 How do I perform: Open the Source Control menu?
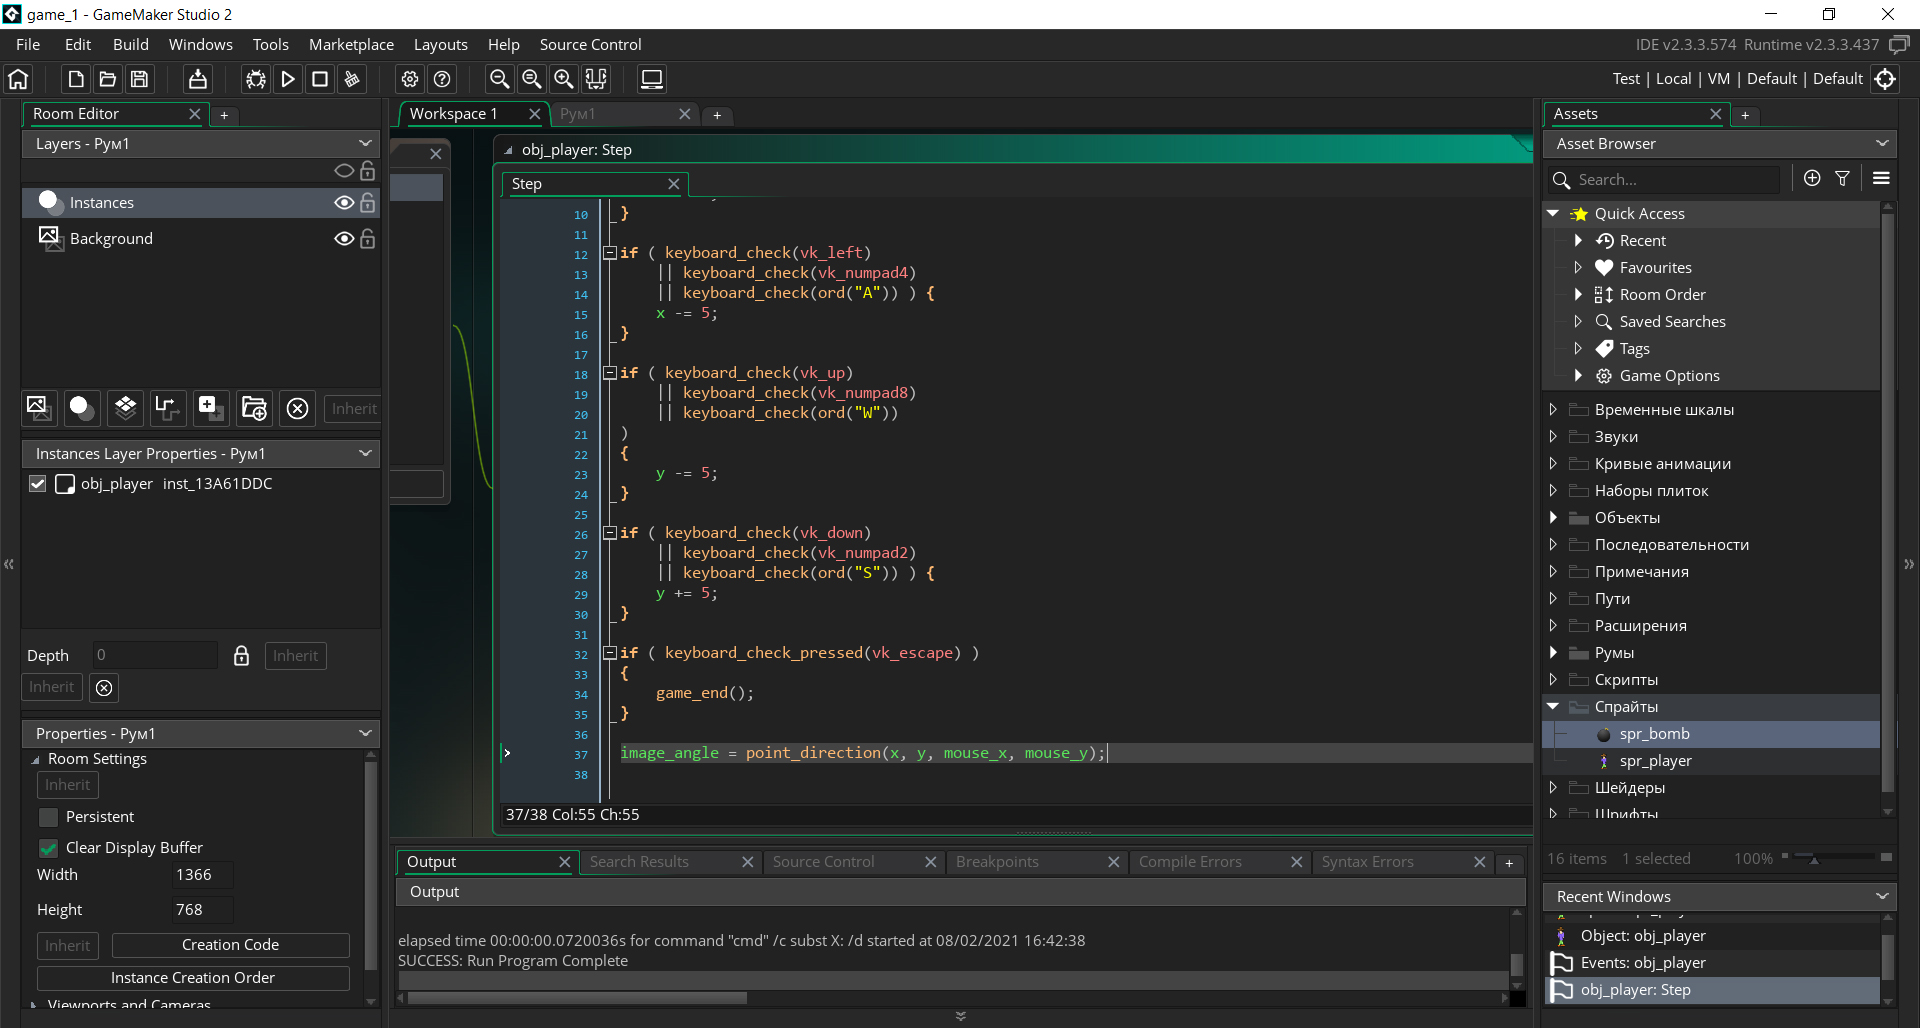pos(590,44)
